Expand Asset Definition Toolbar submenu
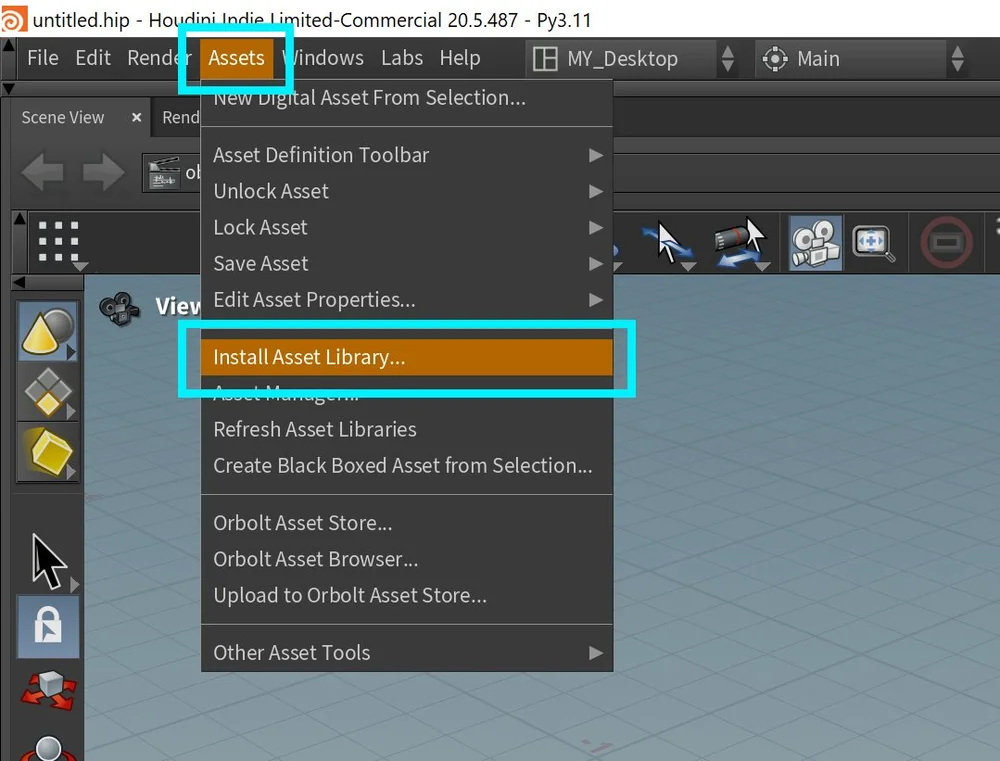 point(407,155)
